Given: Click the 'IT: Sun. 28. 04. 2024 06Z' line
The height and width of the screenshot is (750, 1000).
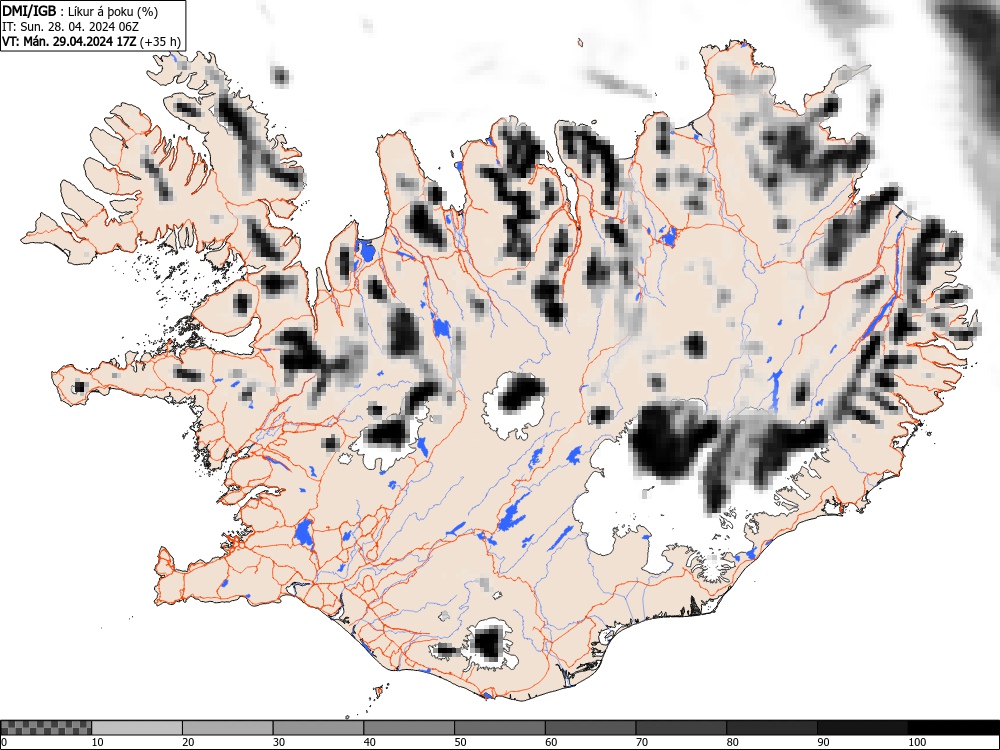Looking at the screenshot, I should click(70, 27).
